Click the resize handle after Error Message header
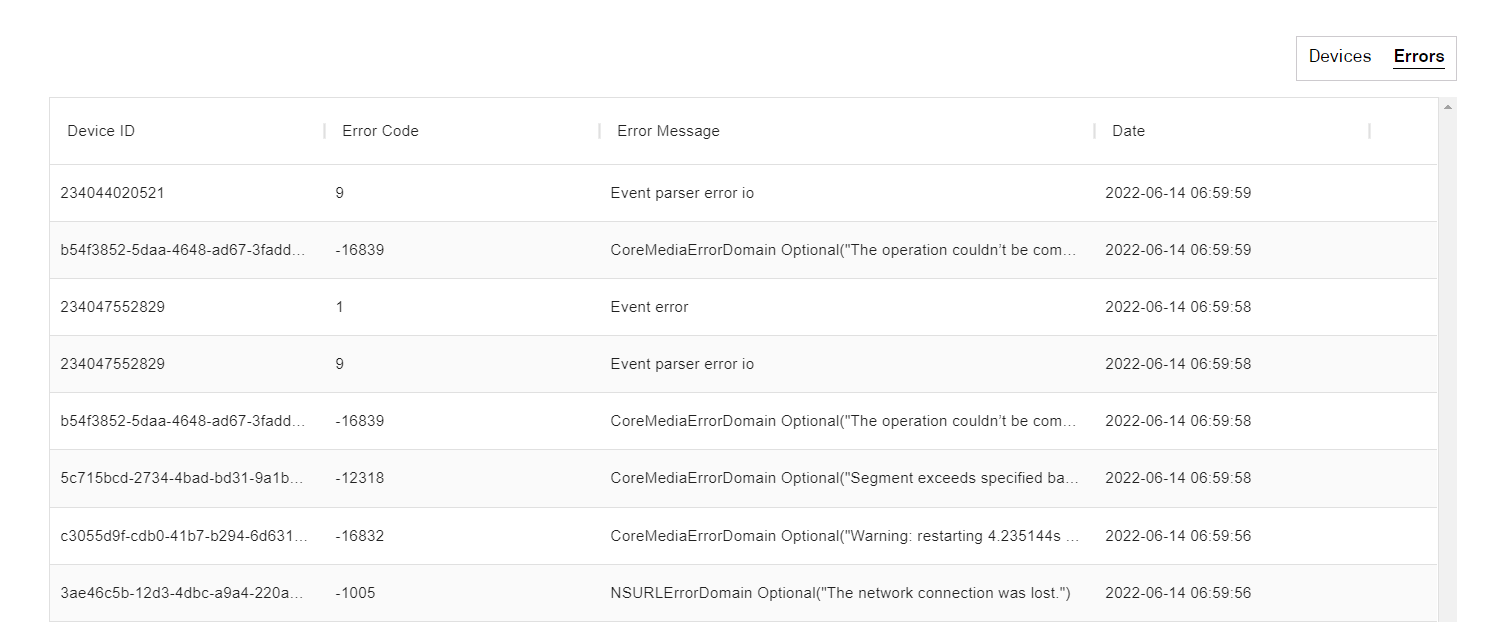Screen dimensions: 1500x631 tap(1095, 131)
